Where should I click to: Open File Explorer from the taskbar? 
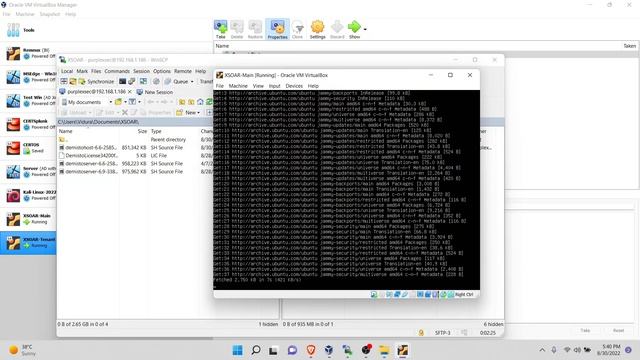[384, 350]
